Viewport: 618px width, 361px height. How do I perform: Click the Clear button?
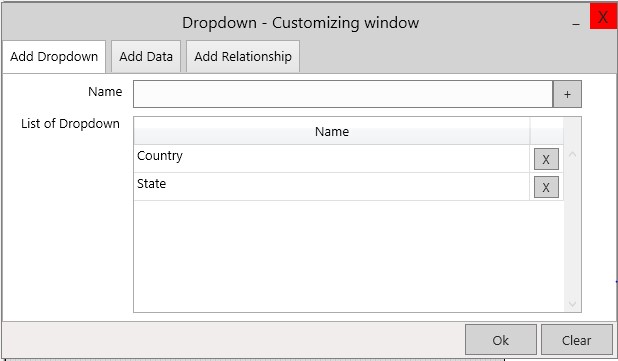coord(577,340)
